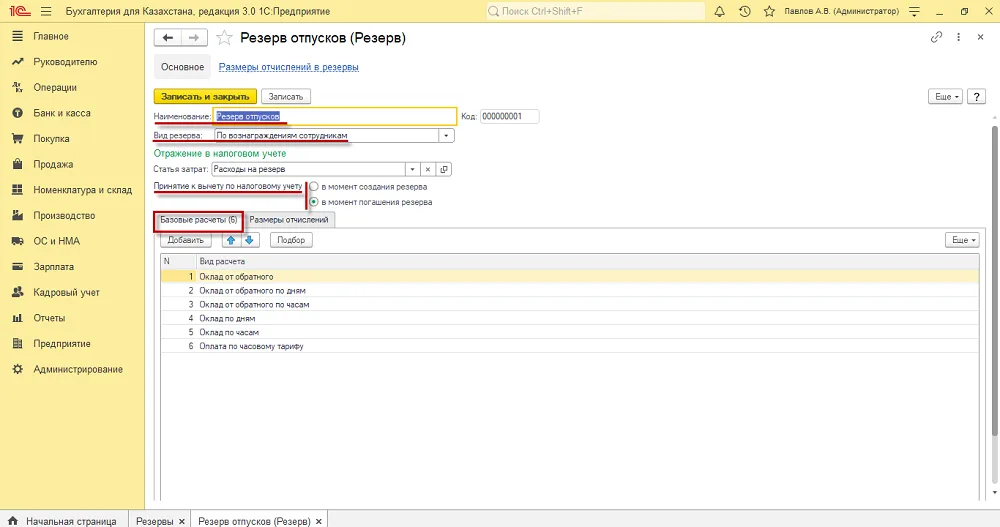This screenshot has height=527, width=1000.
Task: Open Размеры отчислений в резервы link
Action: point(288,67)
